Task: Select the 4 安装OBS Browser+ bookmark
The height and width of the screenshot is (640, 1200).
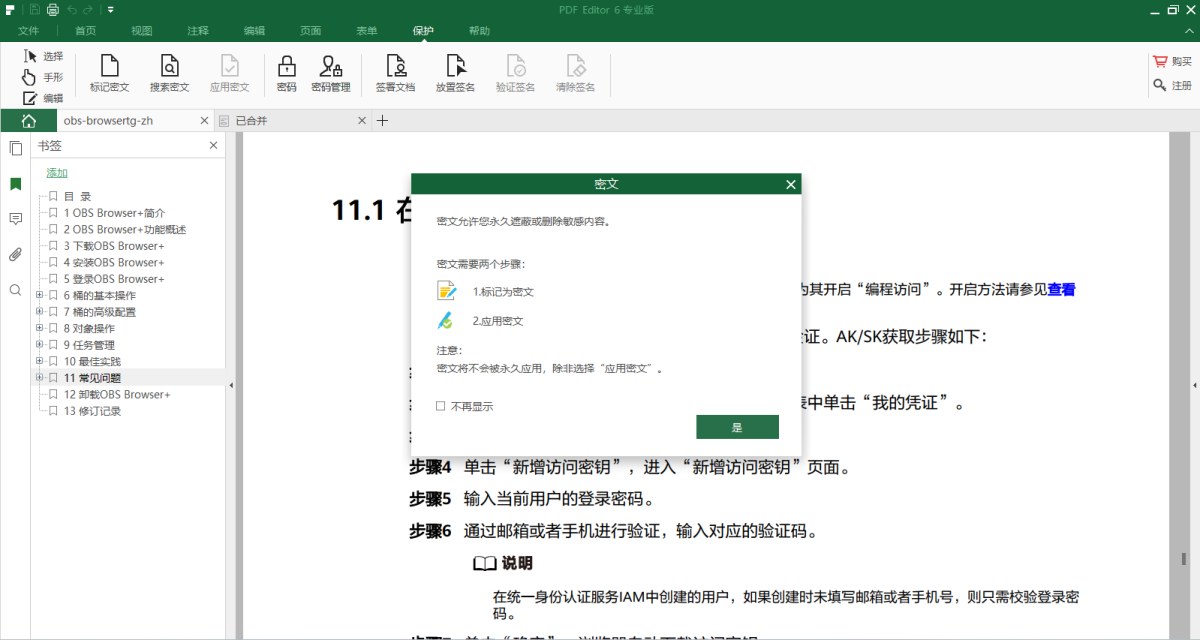Action: pyautogui.click(x=114, y=262)
